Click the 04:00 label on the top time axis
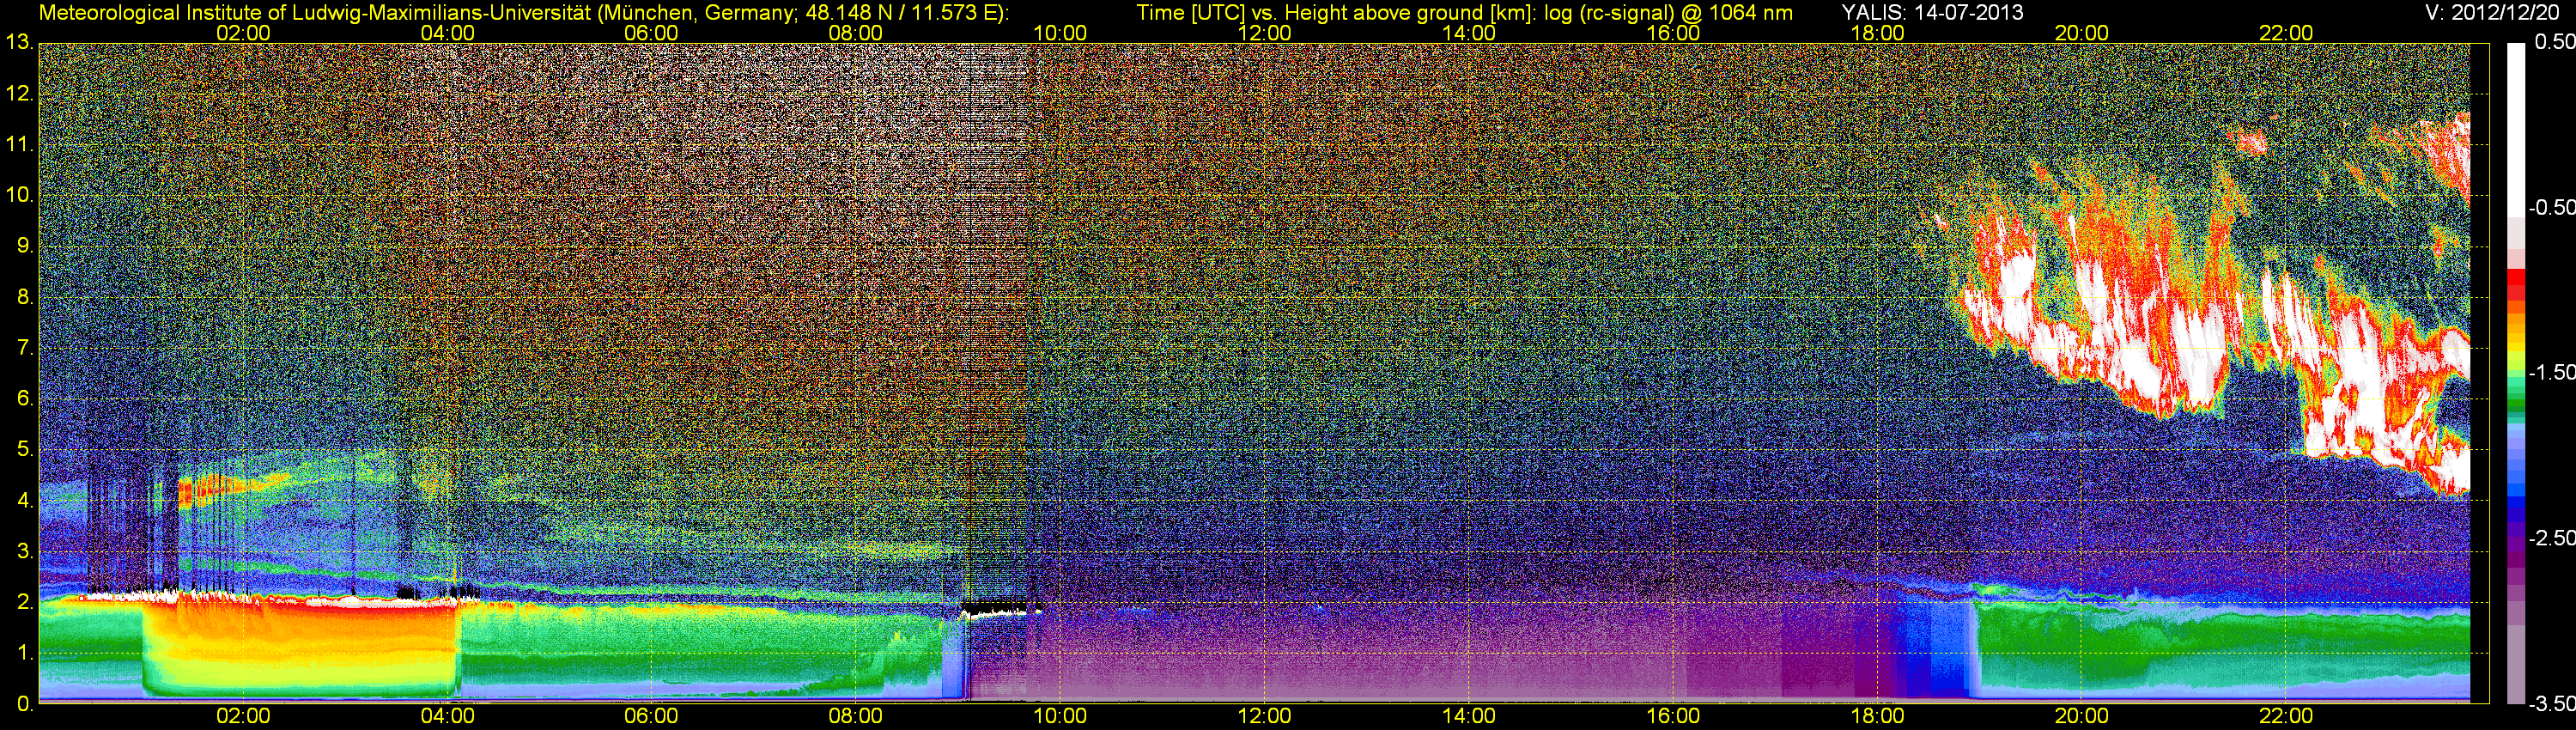The height and width of the screenshot is (730, 2576). pyautogui.click(x=447, y=33)
